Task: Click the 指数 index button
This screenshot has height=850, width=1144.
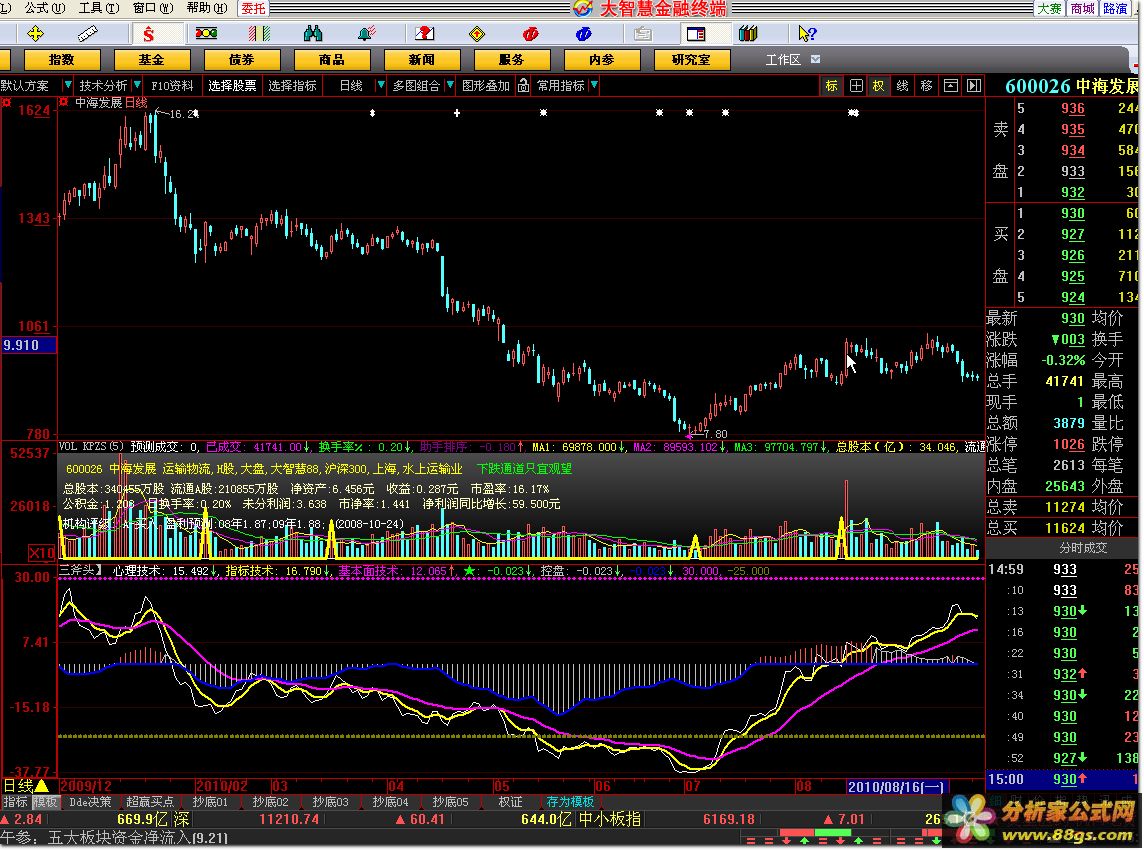Action: (x=62, y=60)
